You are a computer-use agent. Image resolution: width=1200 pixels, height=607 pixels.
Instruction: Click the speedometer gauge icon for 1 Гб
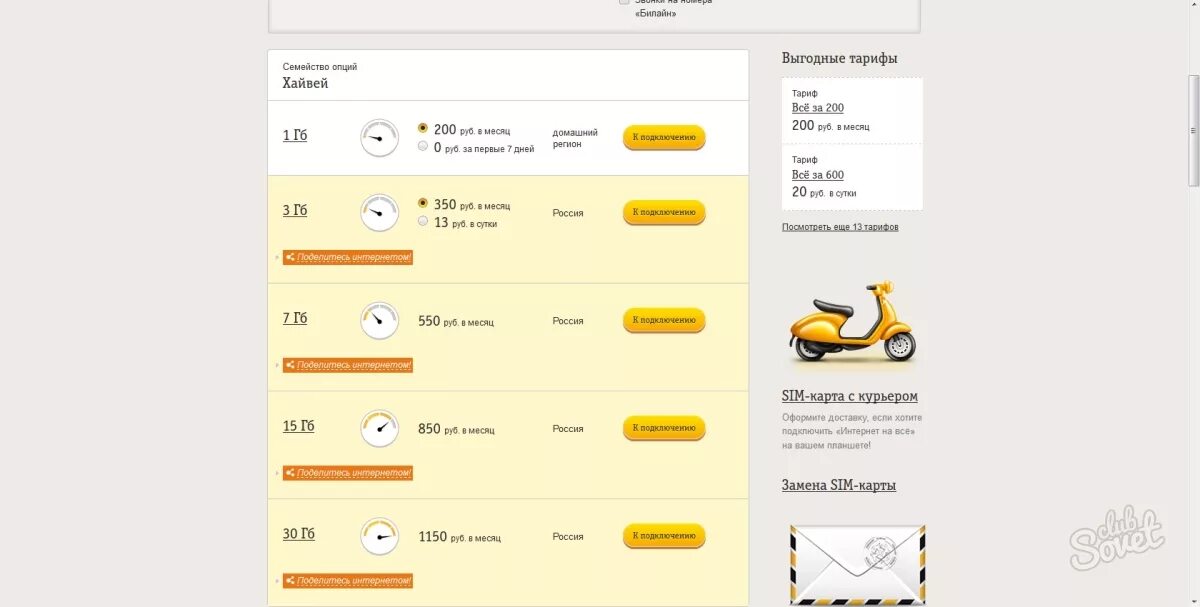click(379, 138)
